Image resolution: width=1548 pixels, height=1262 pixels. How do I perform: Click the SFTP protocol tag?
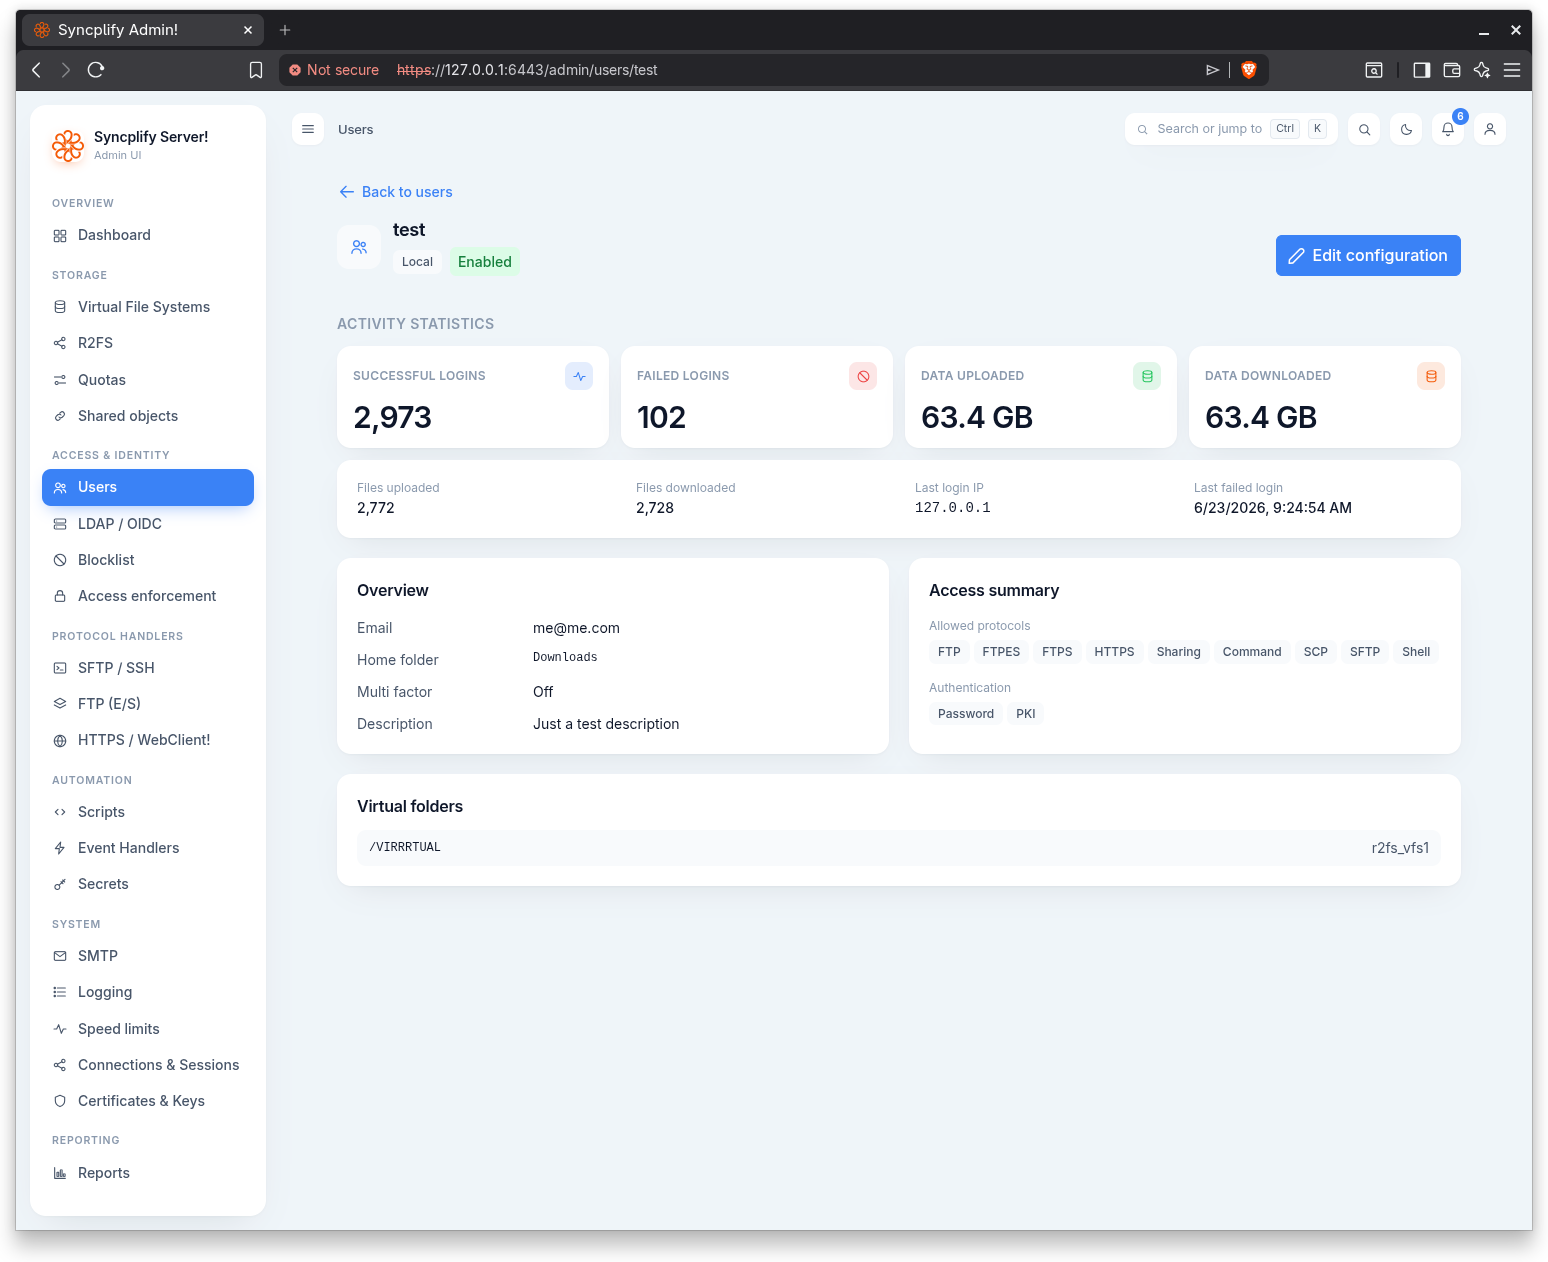click(1365, 652)
